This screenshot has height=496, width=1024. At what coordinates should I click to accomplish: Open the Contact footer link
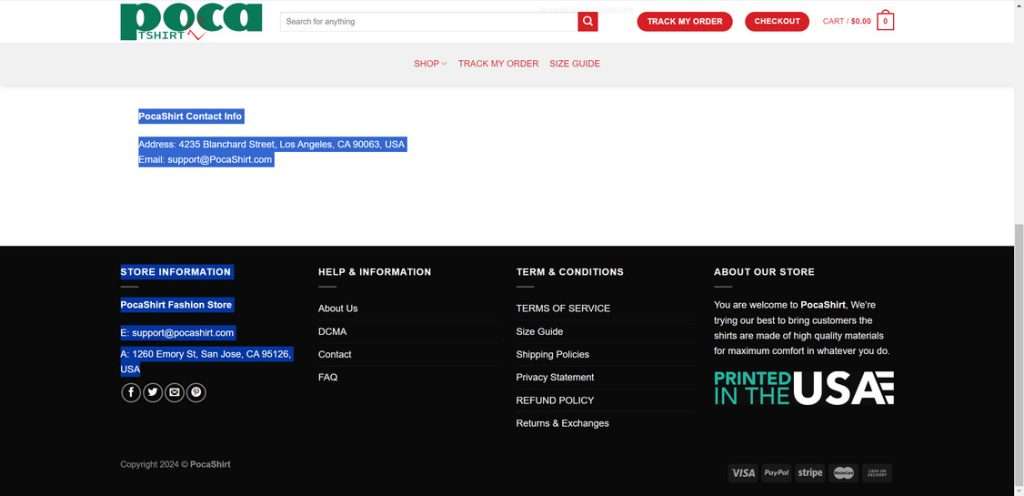point(334,354)
